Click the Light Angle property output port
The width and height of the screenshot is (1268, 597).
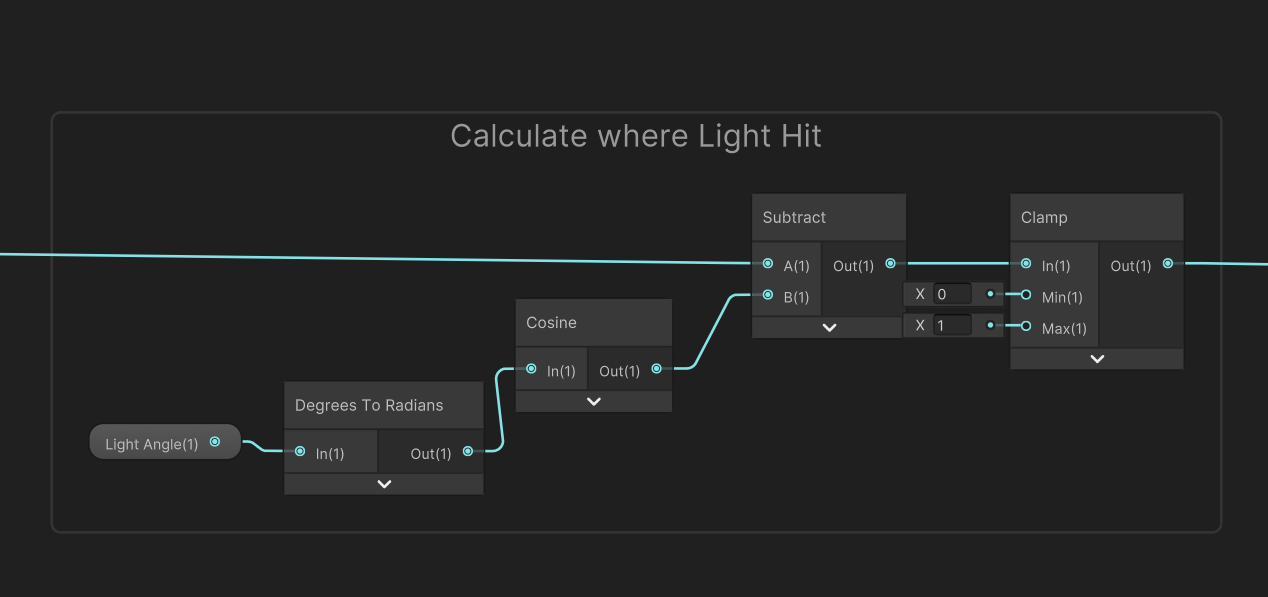(214, 441)
